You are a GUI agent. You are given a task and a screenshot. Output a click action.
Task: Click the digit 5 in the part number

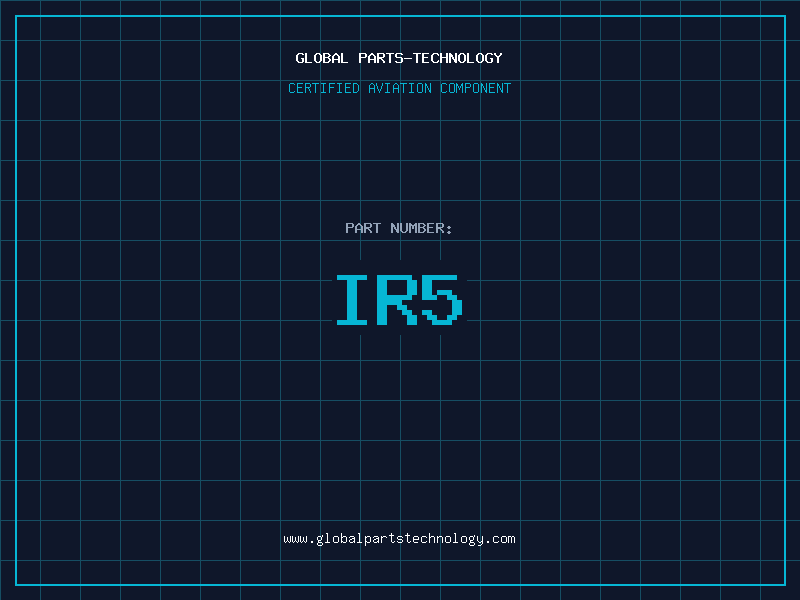click(442, 300)
